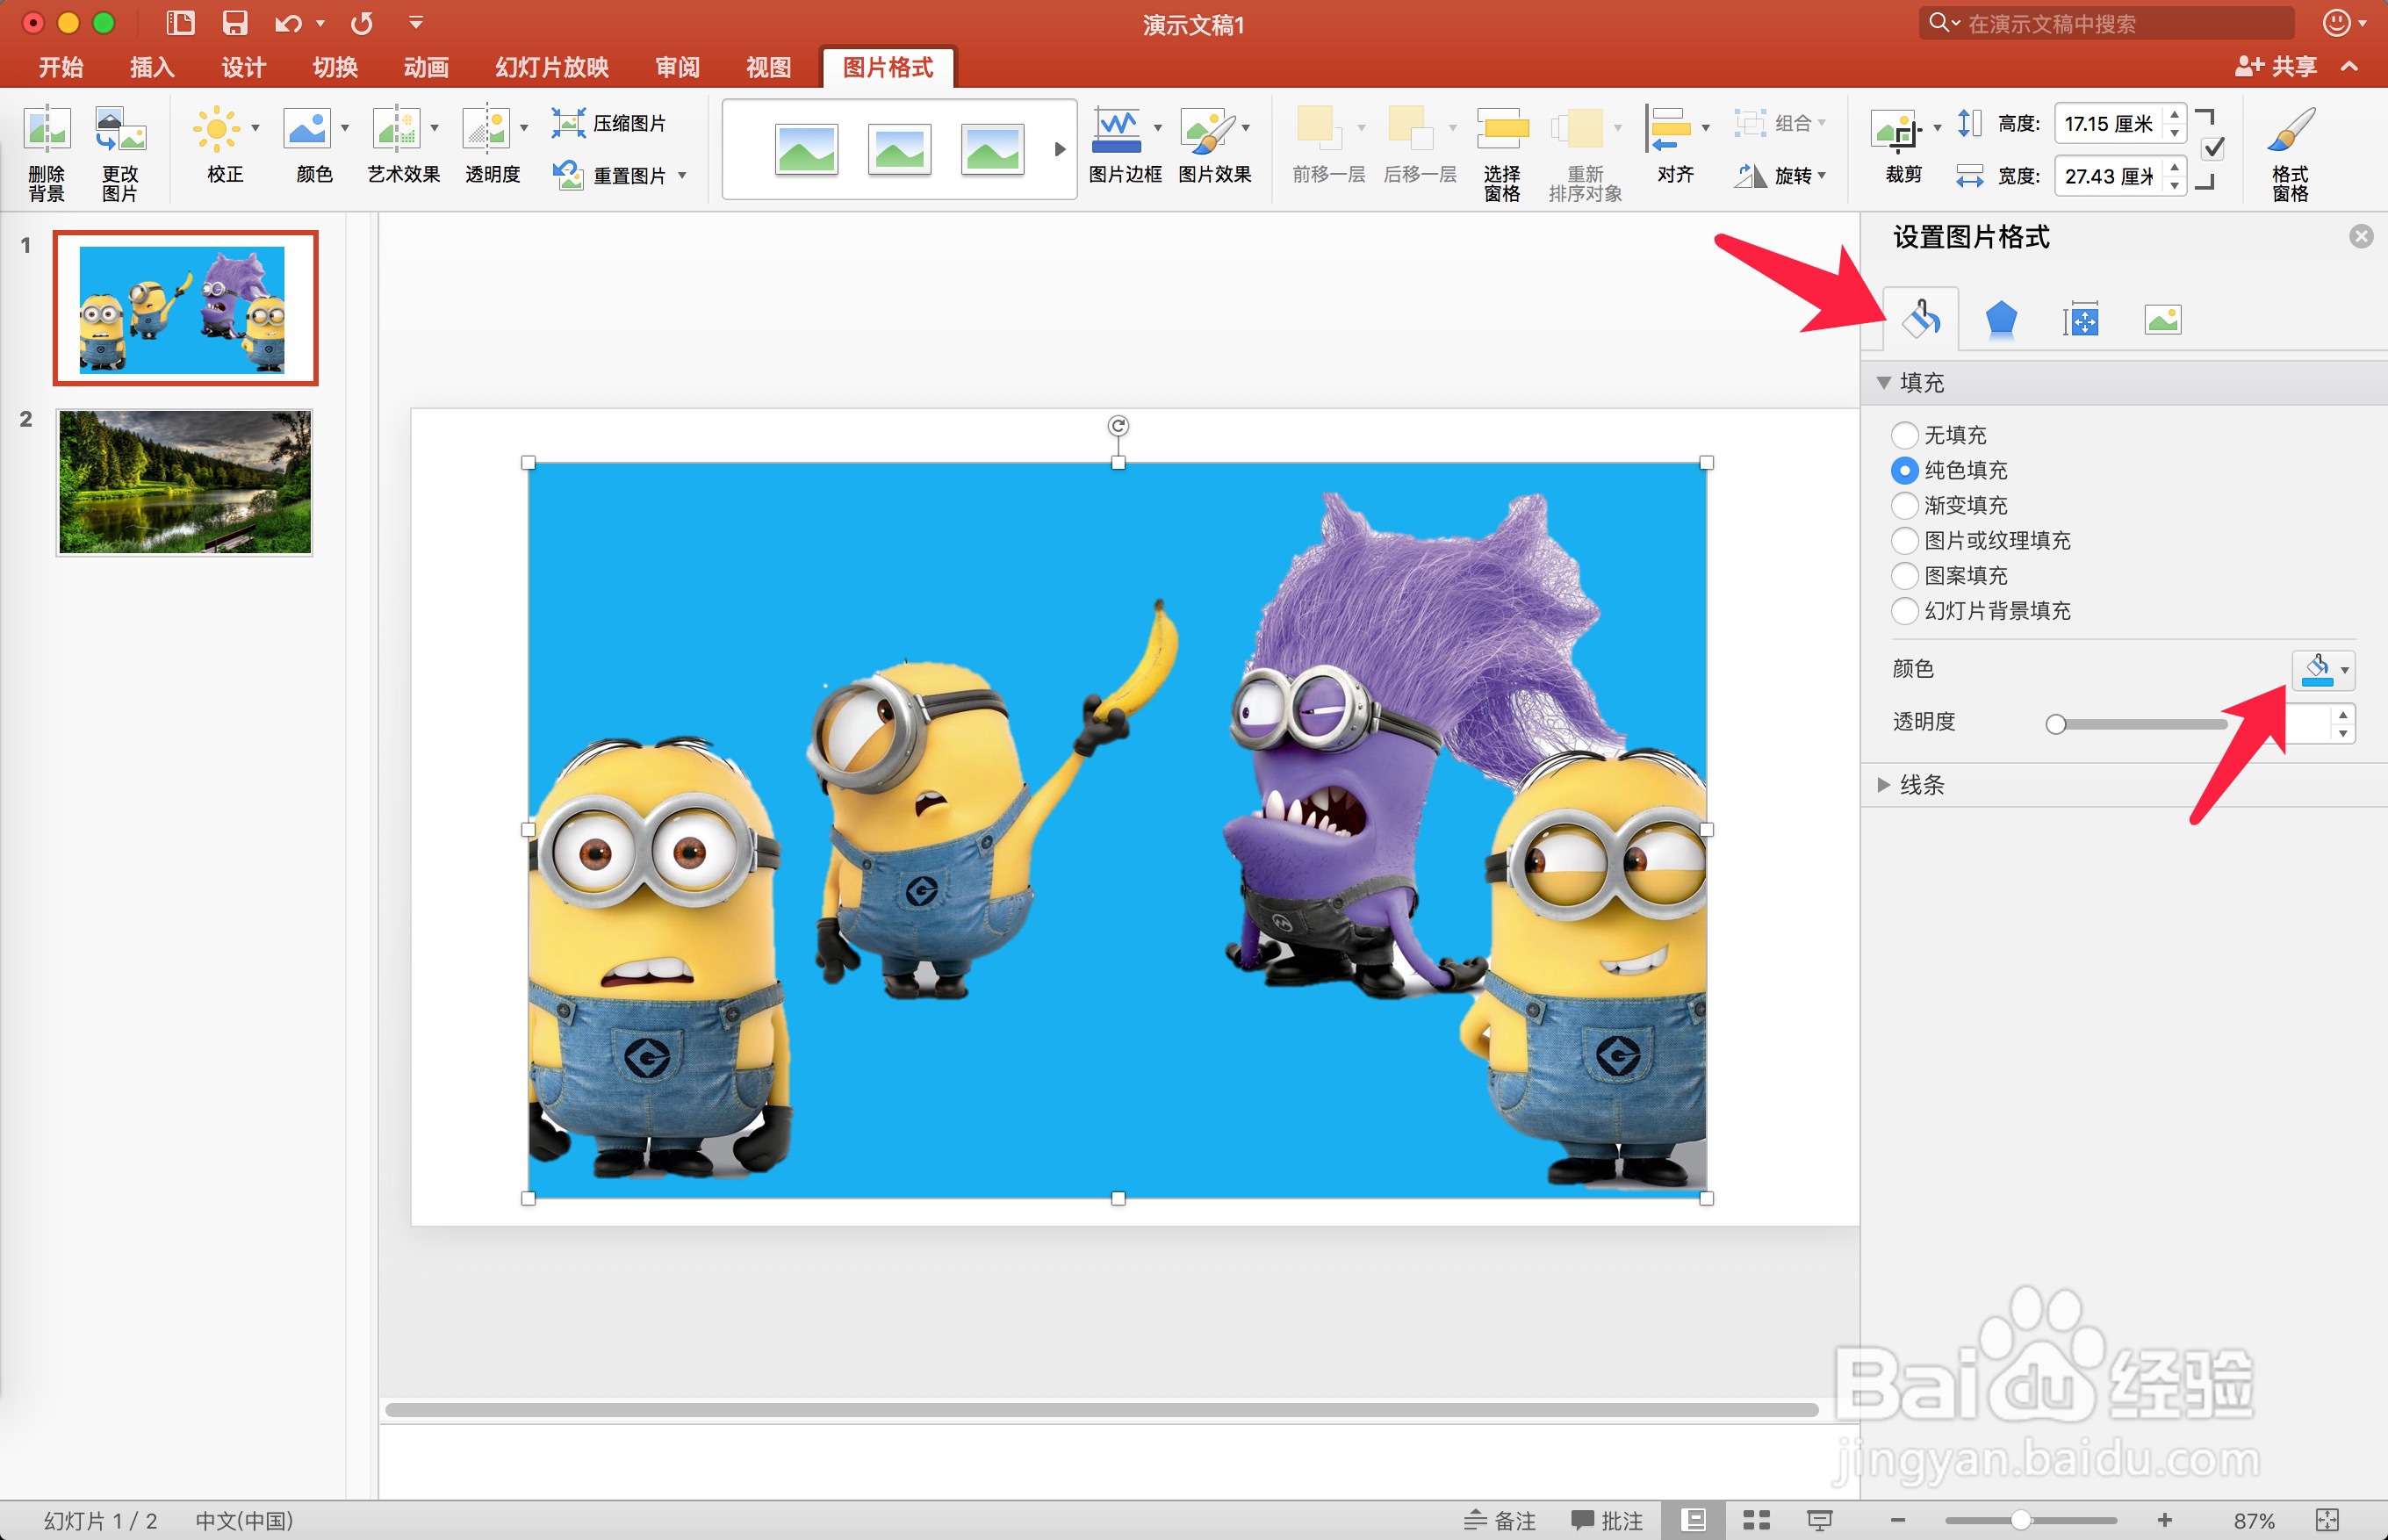Open the Animations (动画) ribbon tab
Screen dimensions: 2388x1540
coord(426,67)
